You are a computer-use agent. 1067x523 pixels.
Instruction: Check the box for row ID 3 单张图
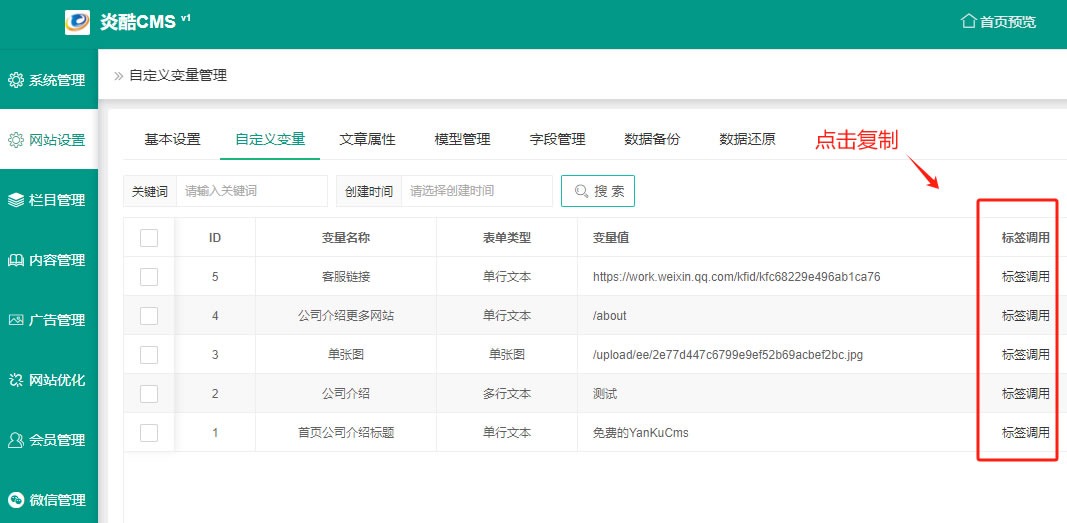[149, 355]
